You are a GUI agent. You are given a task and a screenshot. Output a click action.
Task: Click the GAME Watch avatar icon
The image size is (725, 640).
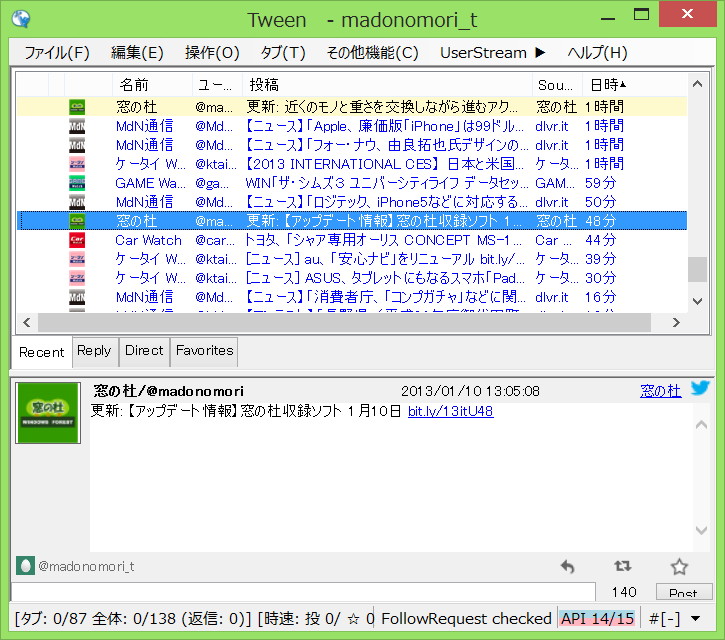tap(77, 183)
